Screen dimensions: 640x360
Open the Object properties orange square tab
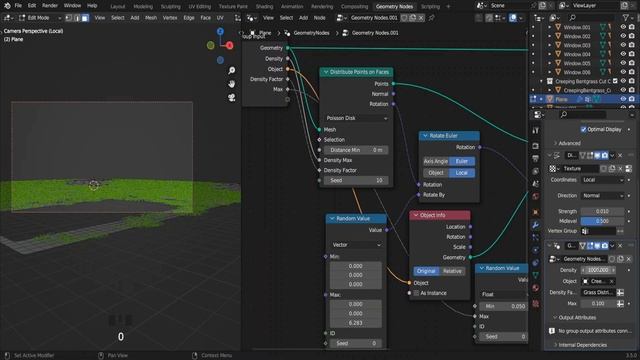(x=536, y=212)
